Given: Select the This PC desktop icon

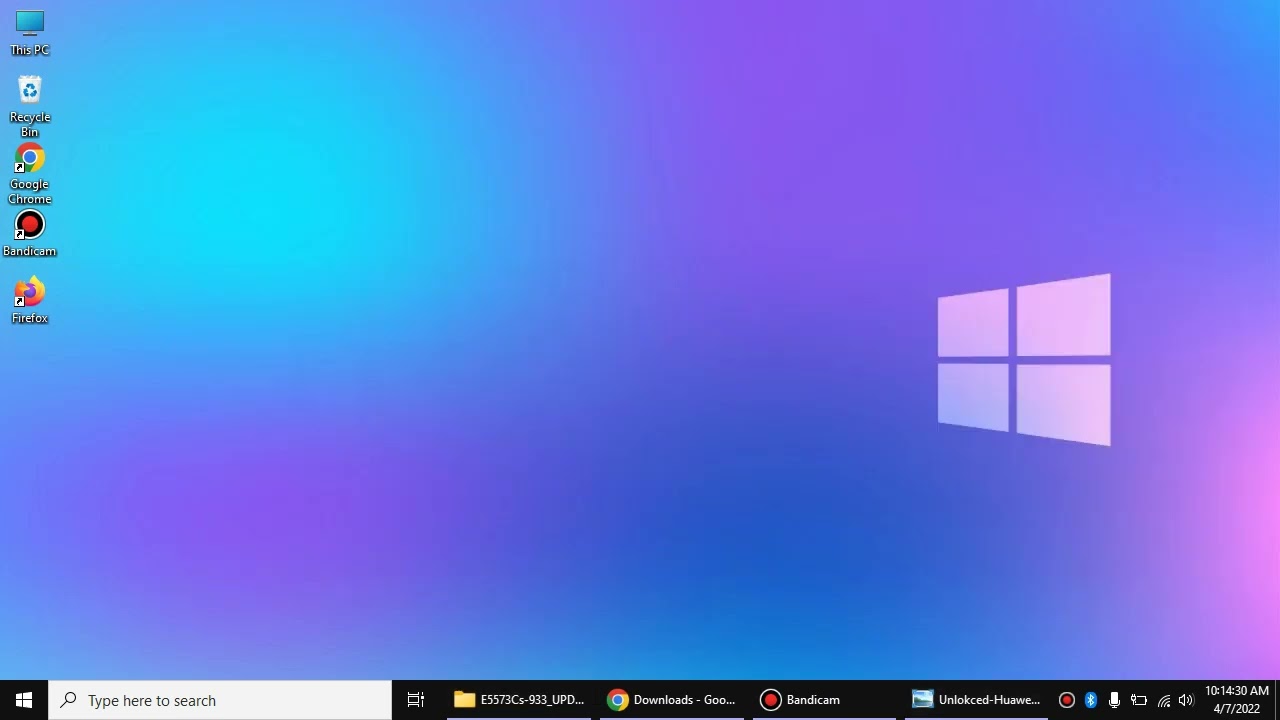Looking at the screenshot, I should (29, 32).
